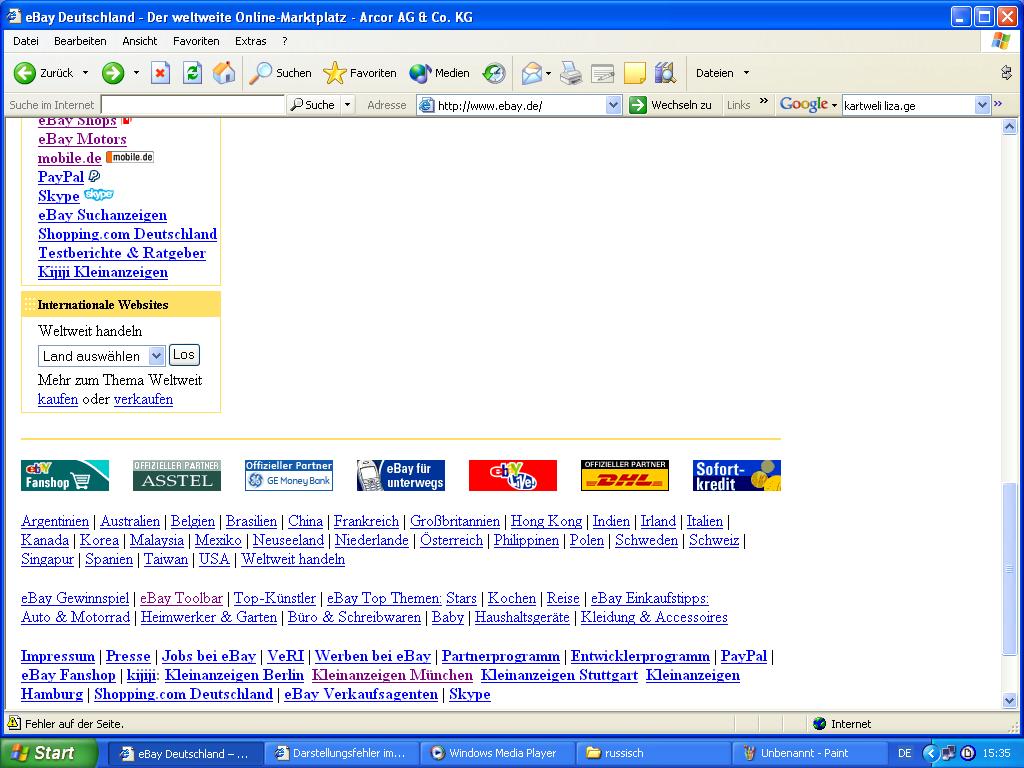Viewport: 1024px width, 768px height.
Task: Open the mail icon dropdown arrow
Action: (548, 73)
